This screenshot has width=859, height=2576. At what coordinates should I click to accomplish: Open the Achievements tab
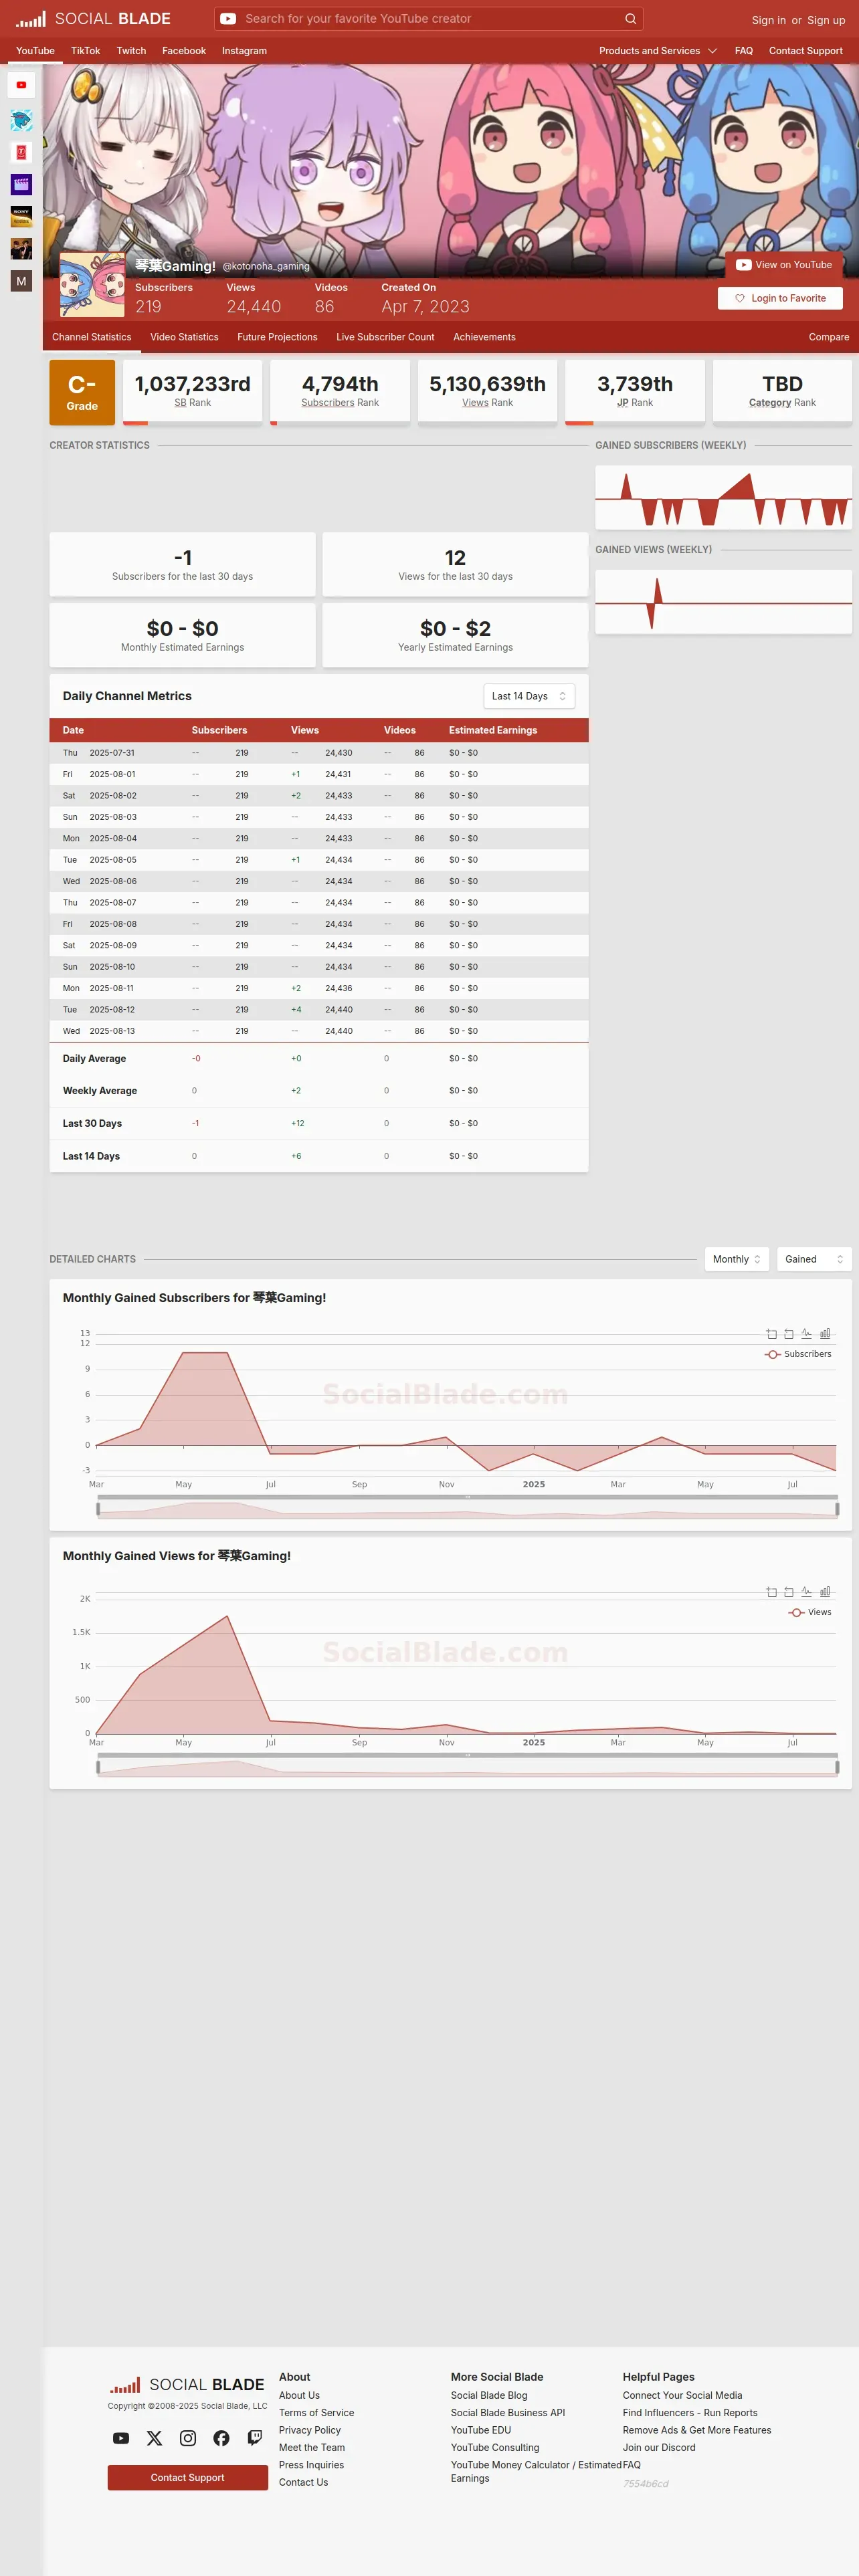(484, 337)
